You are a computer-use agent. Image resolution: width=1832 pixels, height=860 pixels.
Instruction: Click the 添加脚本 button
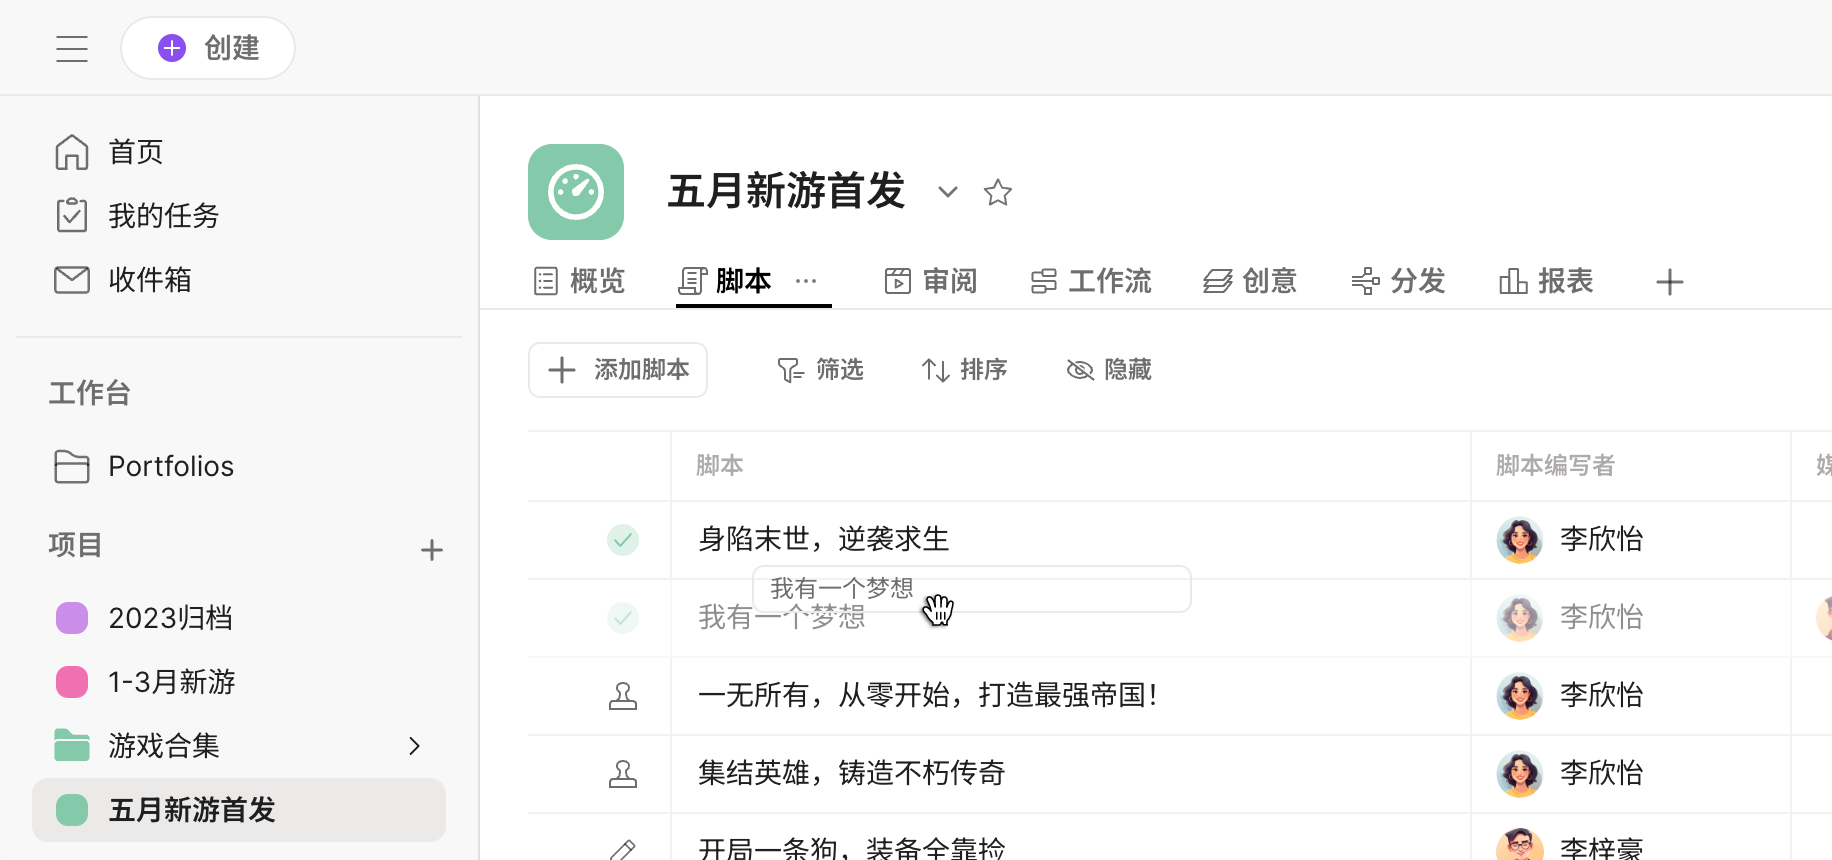(x=618, y=370)
